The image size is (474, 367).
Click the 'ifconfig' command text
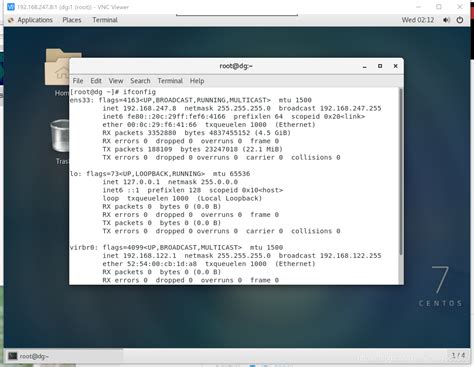139,92
